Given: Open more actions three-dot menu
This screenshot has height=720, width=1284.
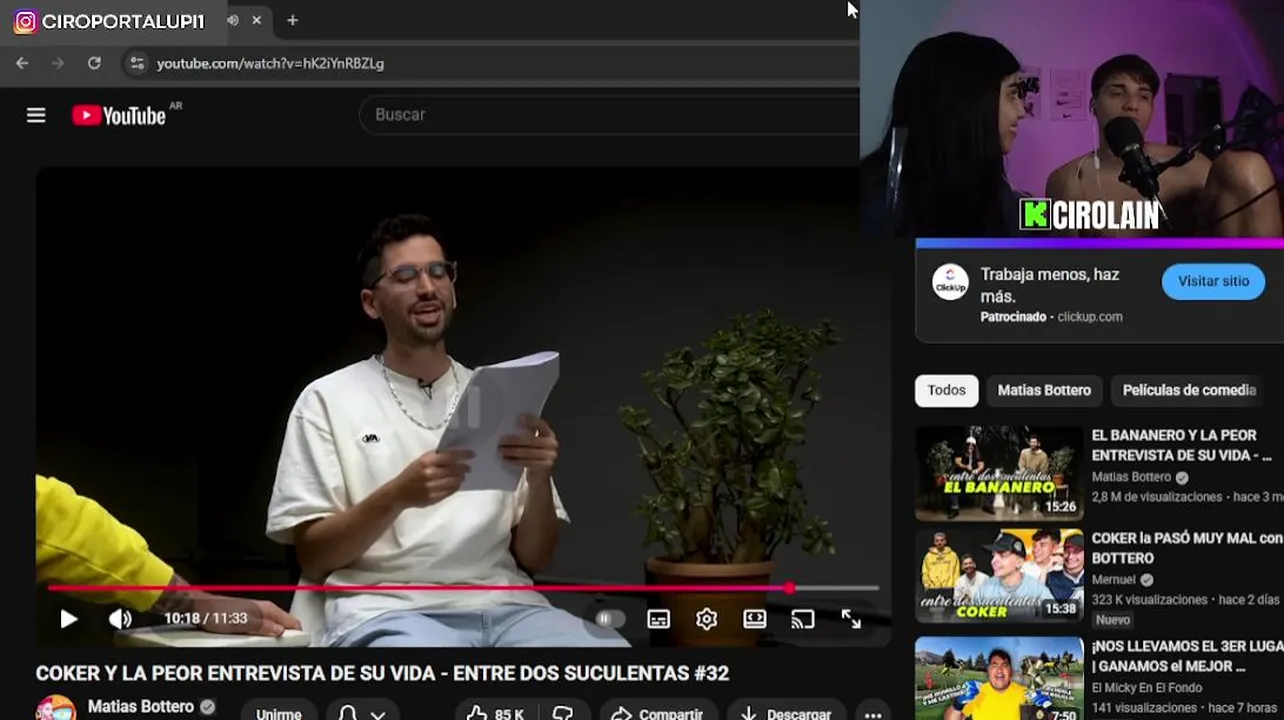Looking at the screenshot, I should [873, 713].
